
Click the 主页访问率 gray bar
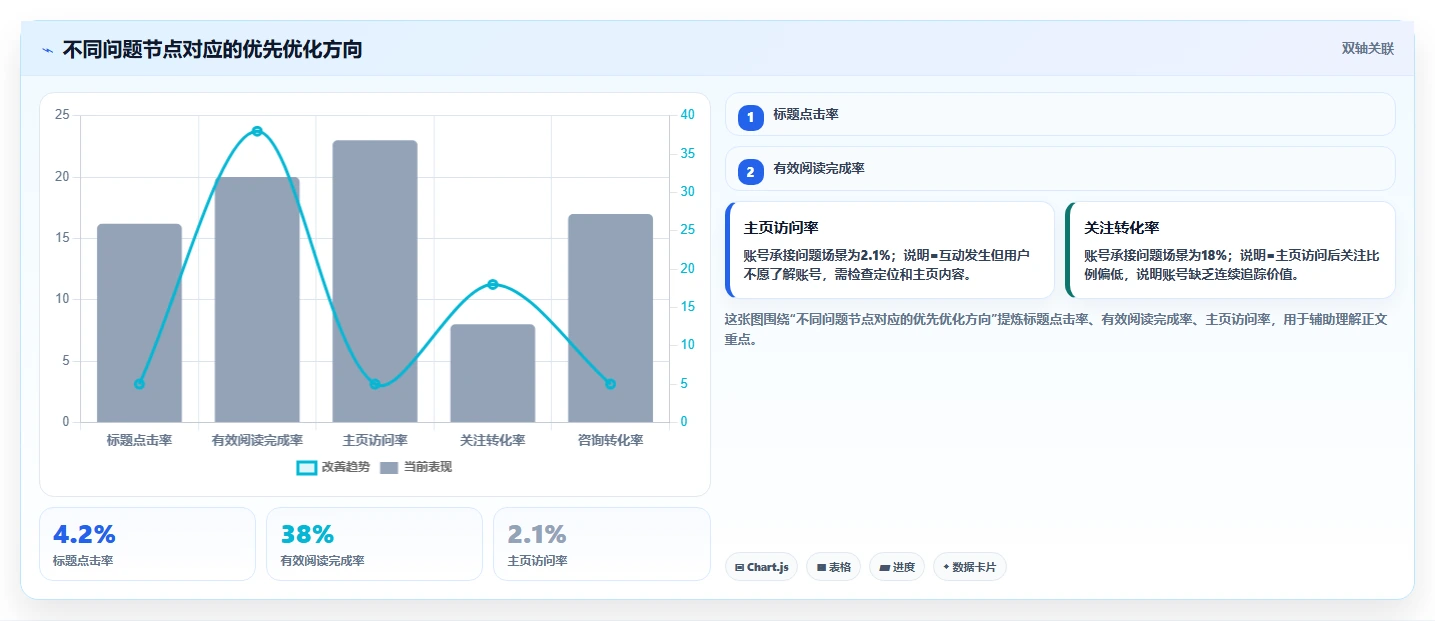pos(375,281)
